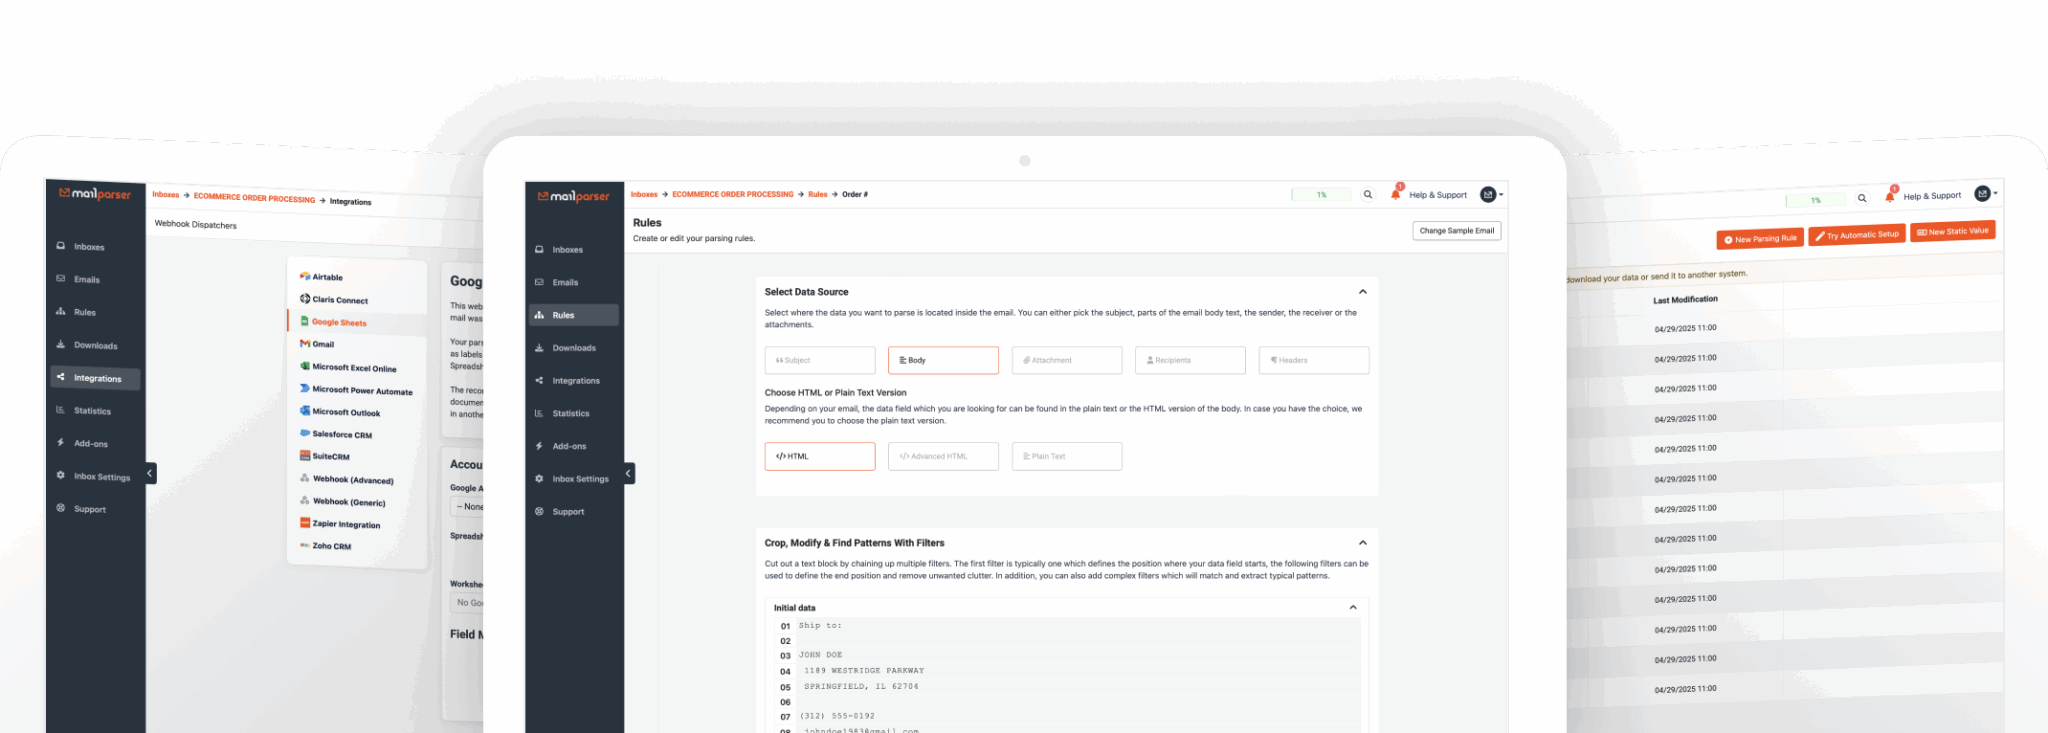Click the 1% usage progress bar in center window
This screenshot has width=2048, height=733.
(1321, 195)
